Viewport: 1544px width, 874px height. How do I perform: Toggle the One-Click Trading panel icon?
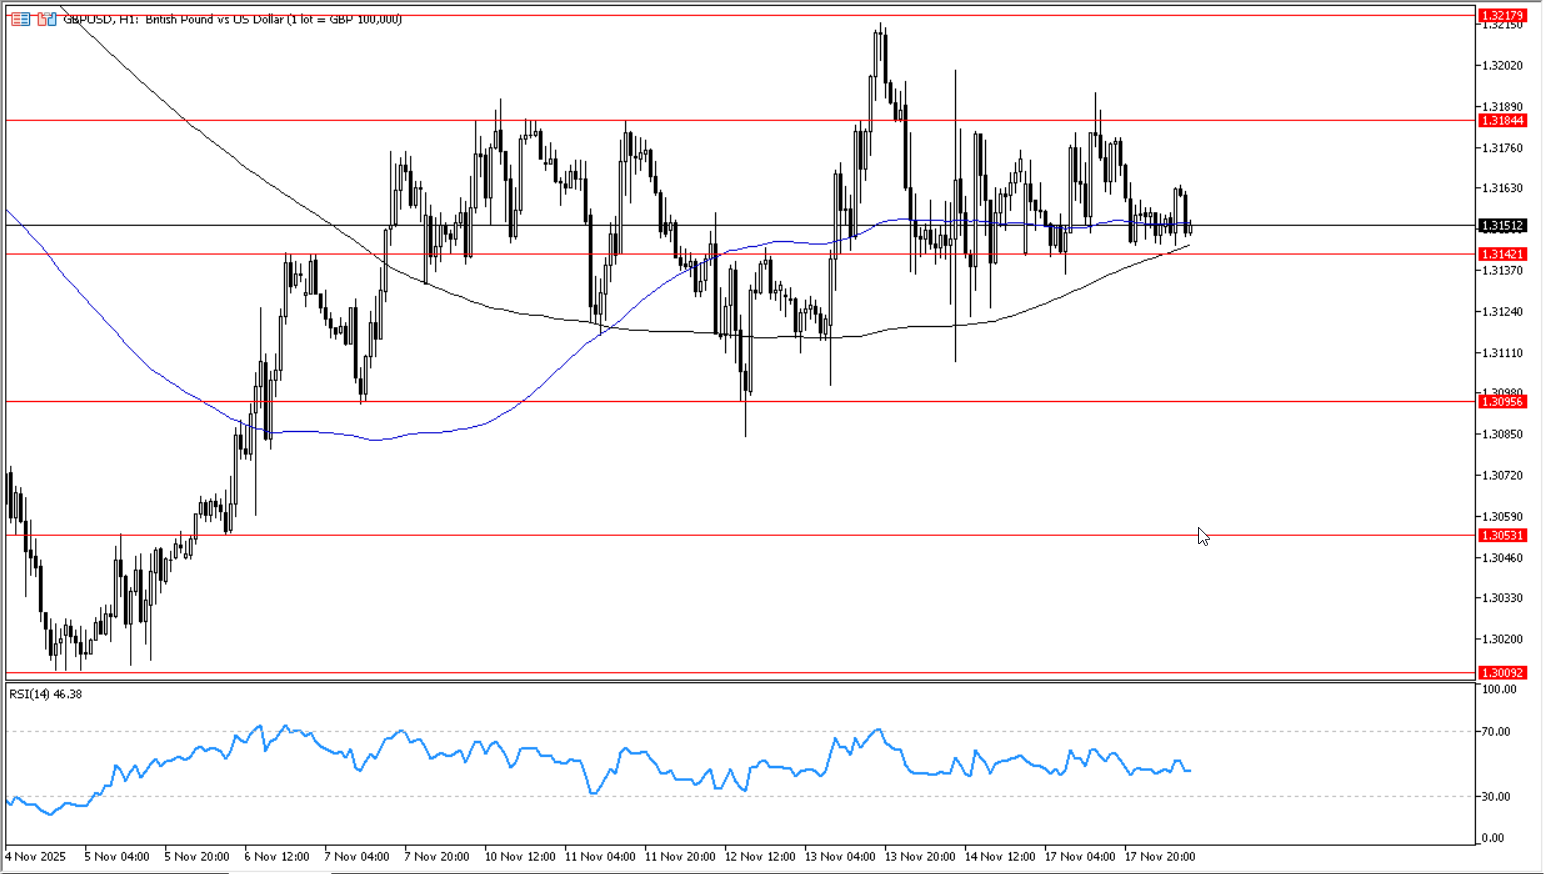(x=46, y=19)
